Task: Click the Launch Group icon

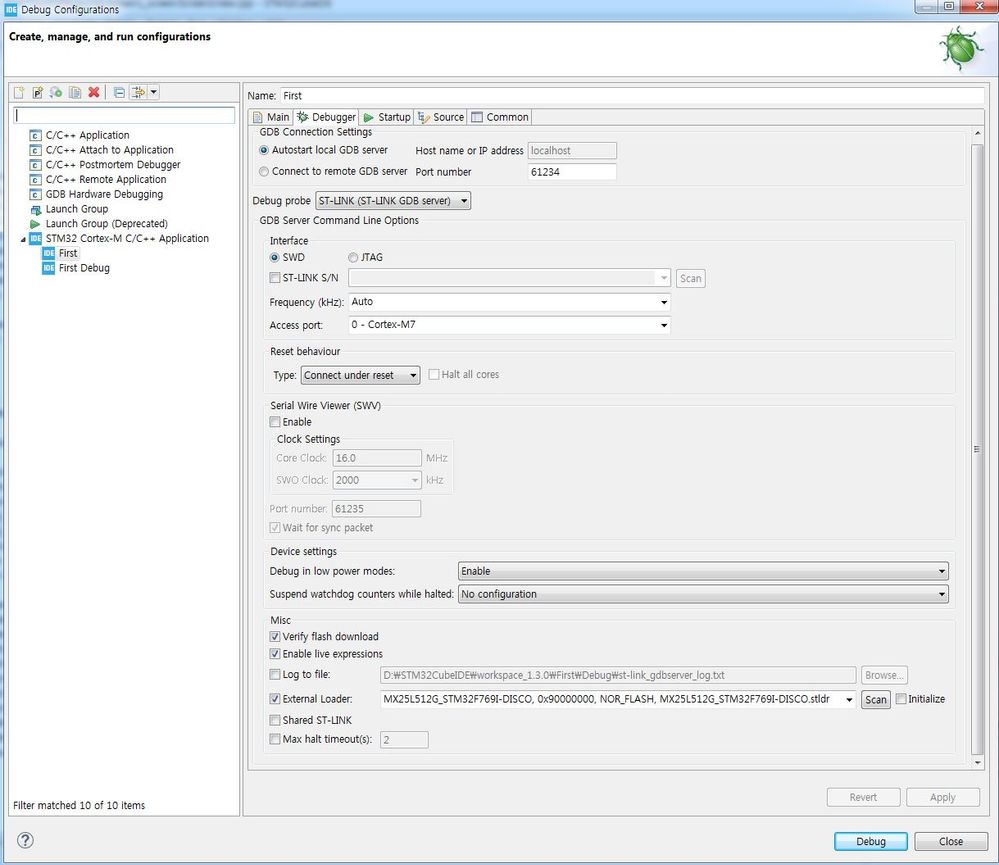Action: 36,210
